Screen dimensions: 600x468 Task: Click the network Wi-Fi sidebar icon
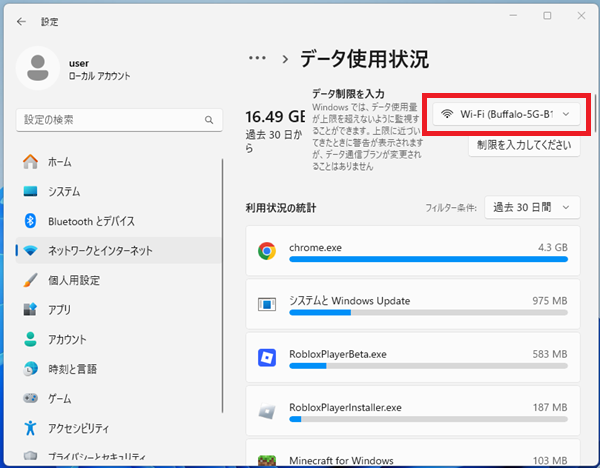click(30, 251)
